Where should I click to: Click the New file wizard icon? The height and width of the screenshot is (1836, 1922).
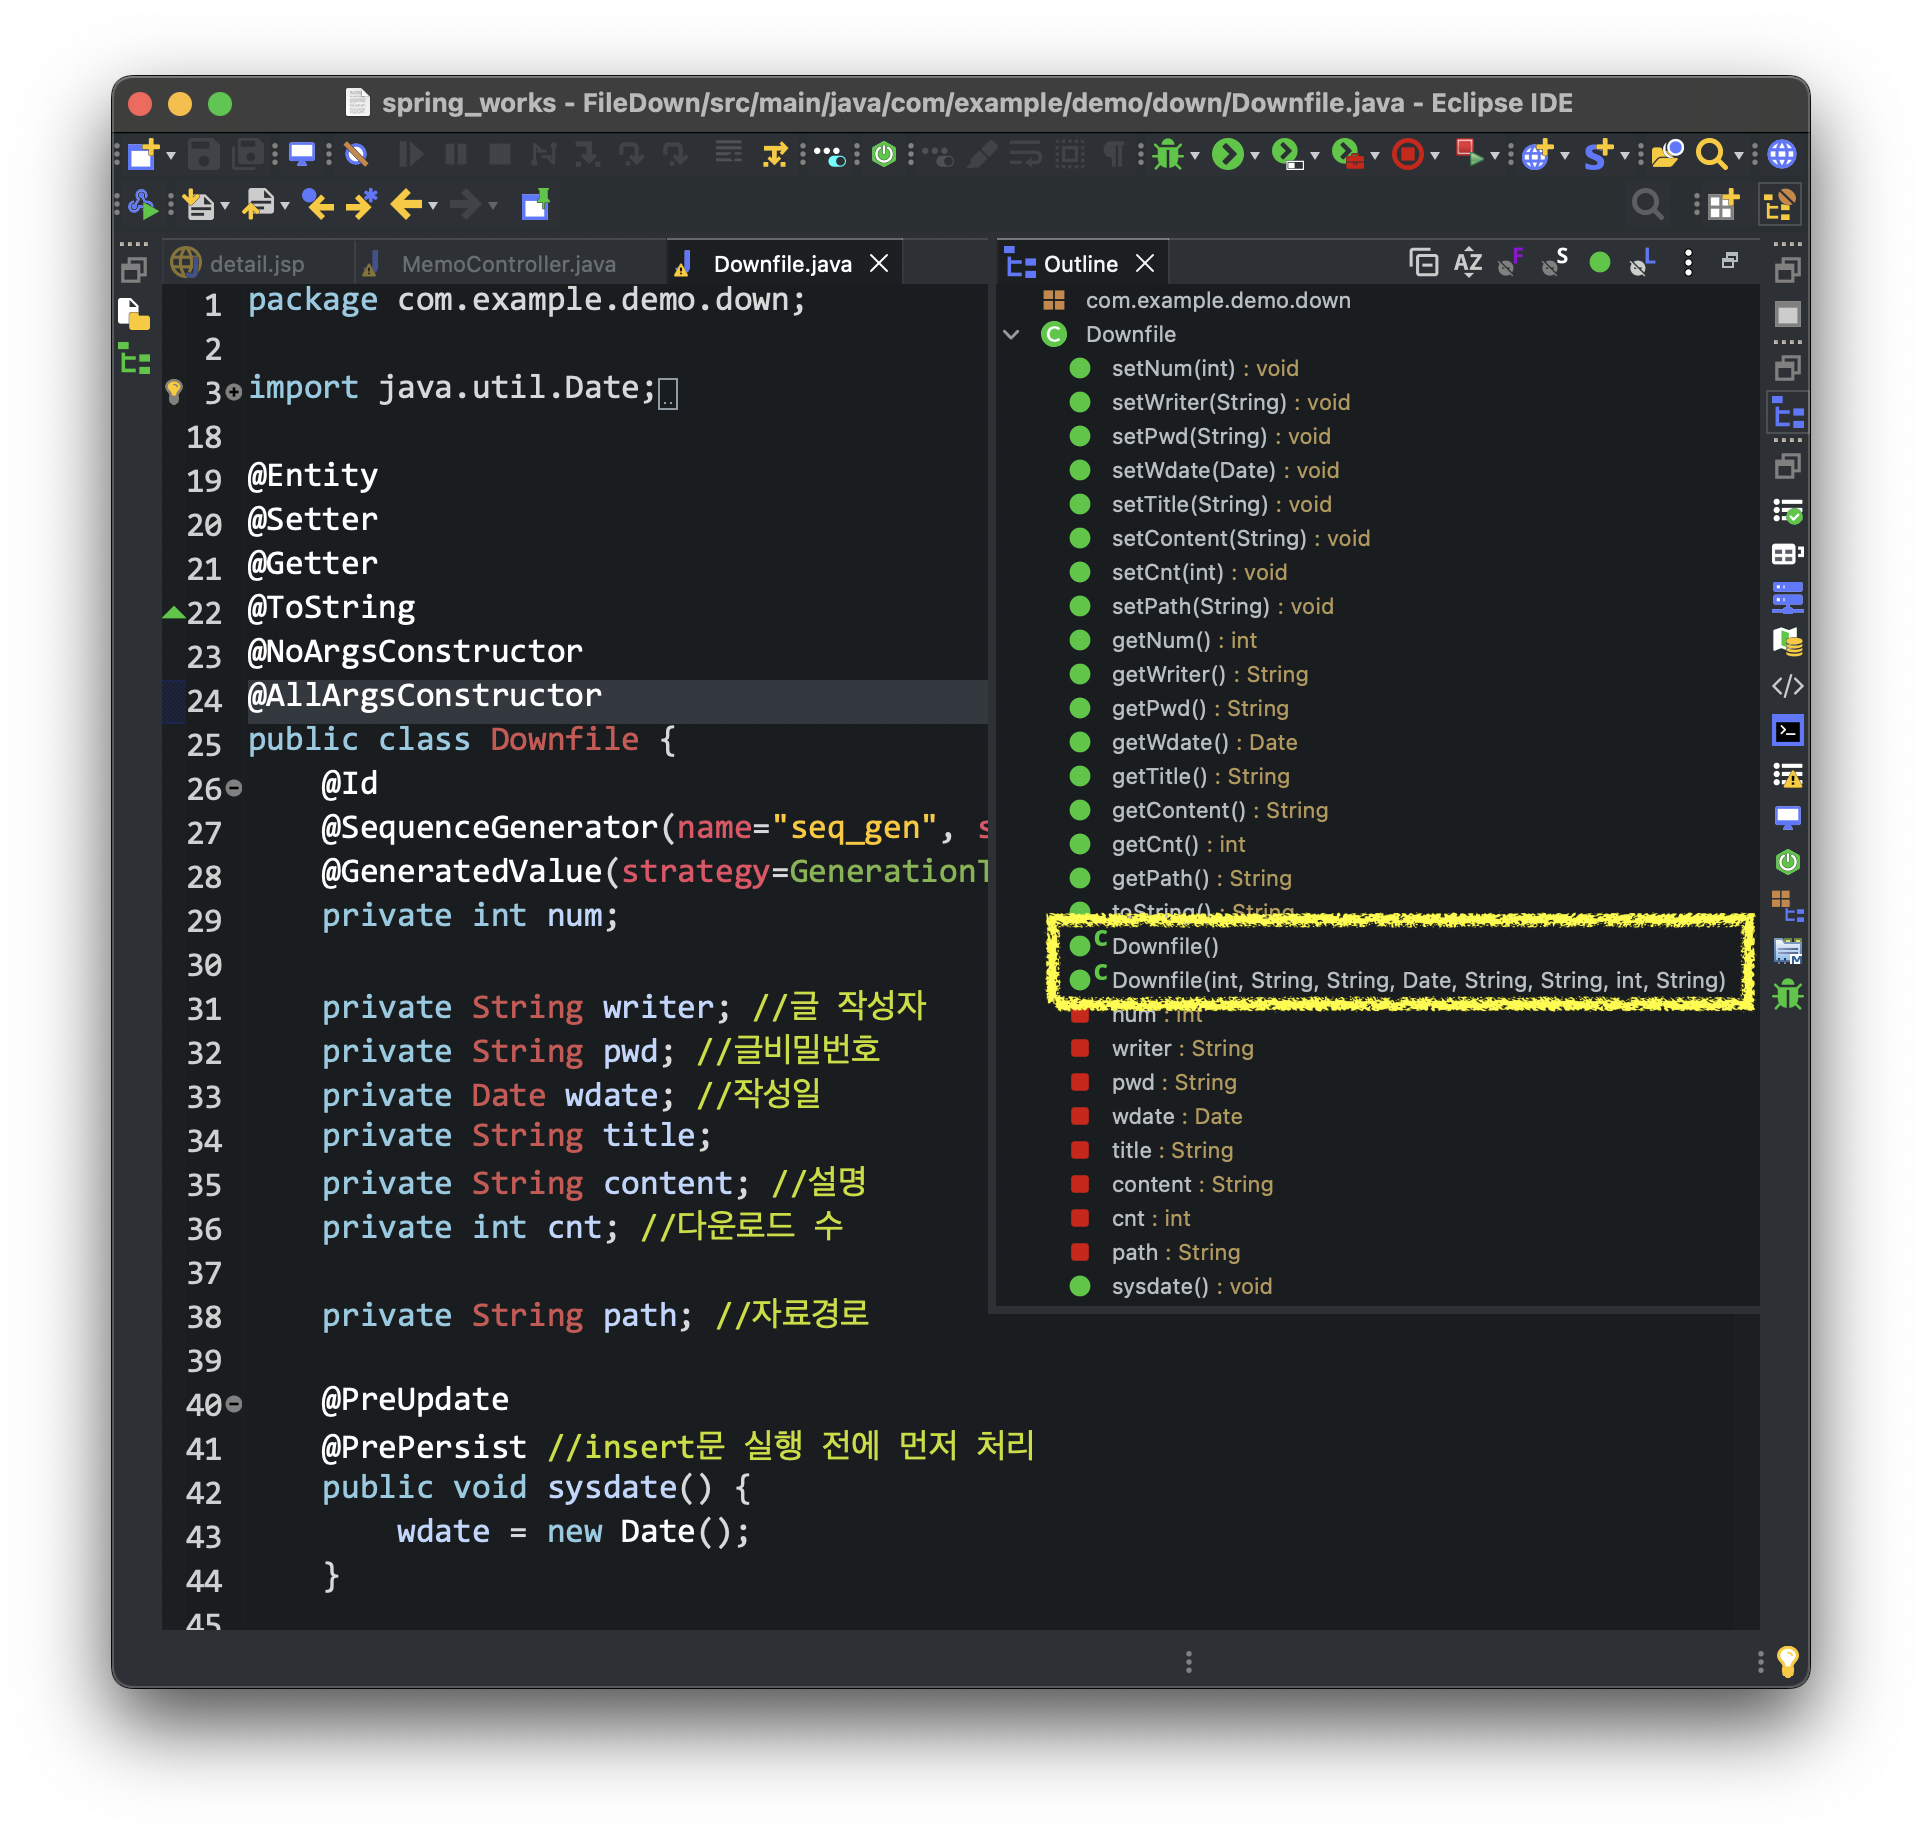click(143, 155)
